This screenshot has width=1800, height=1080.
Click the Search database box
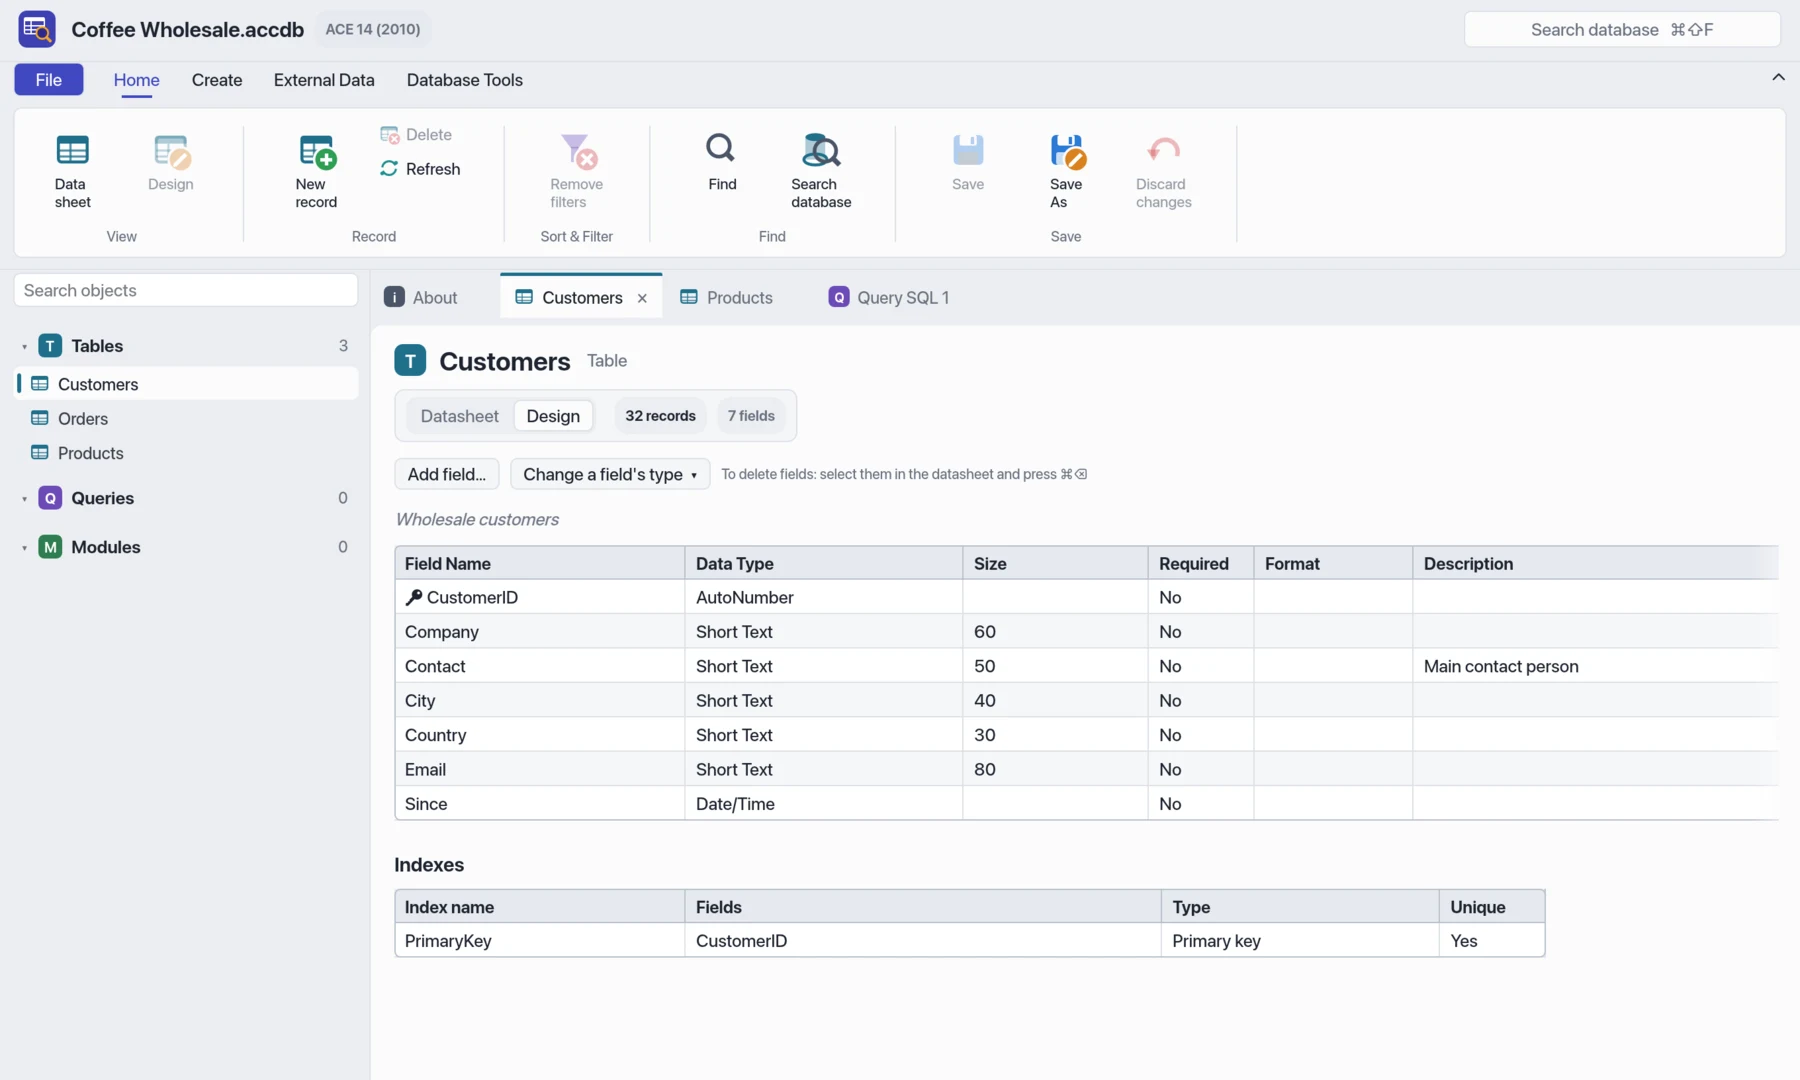click(x=1622, y=30)
